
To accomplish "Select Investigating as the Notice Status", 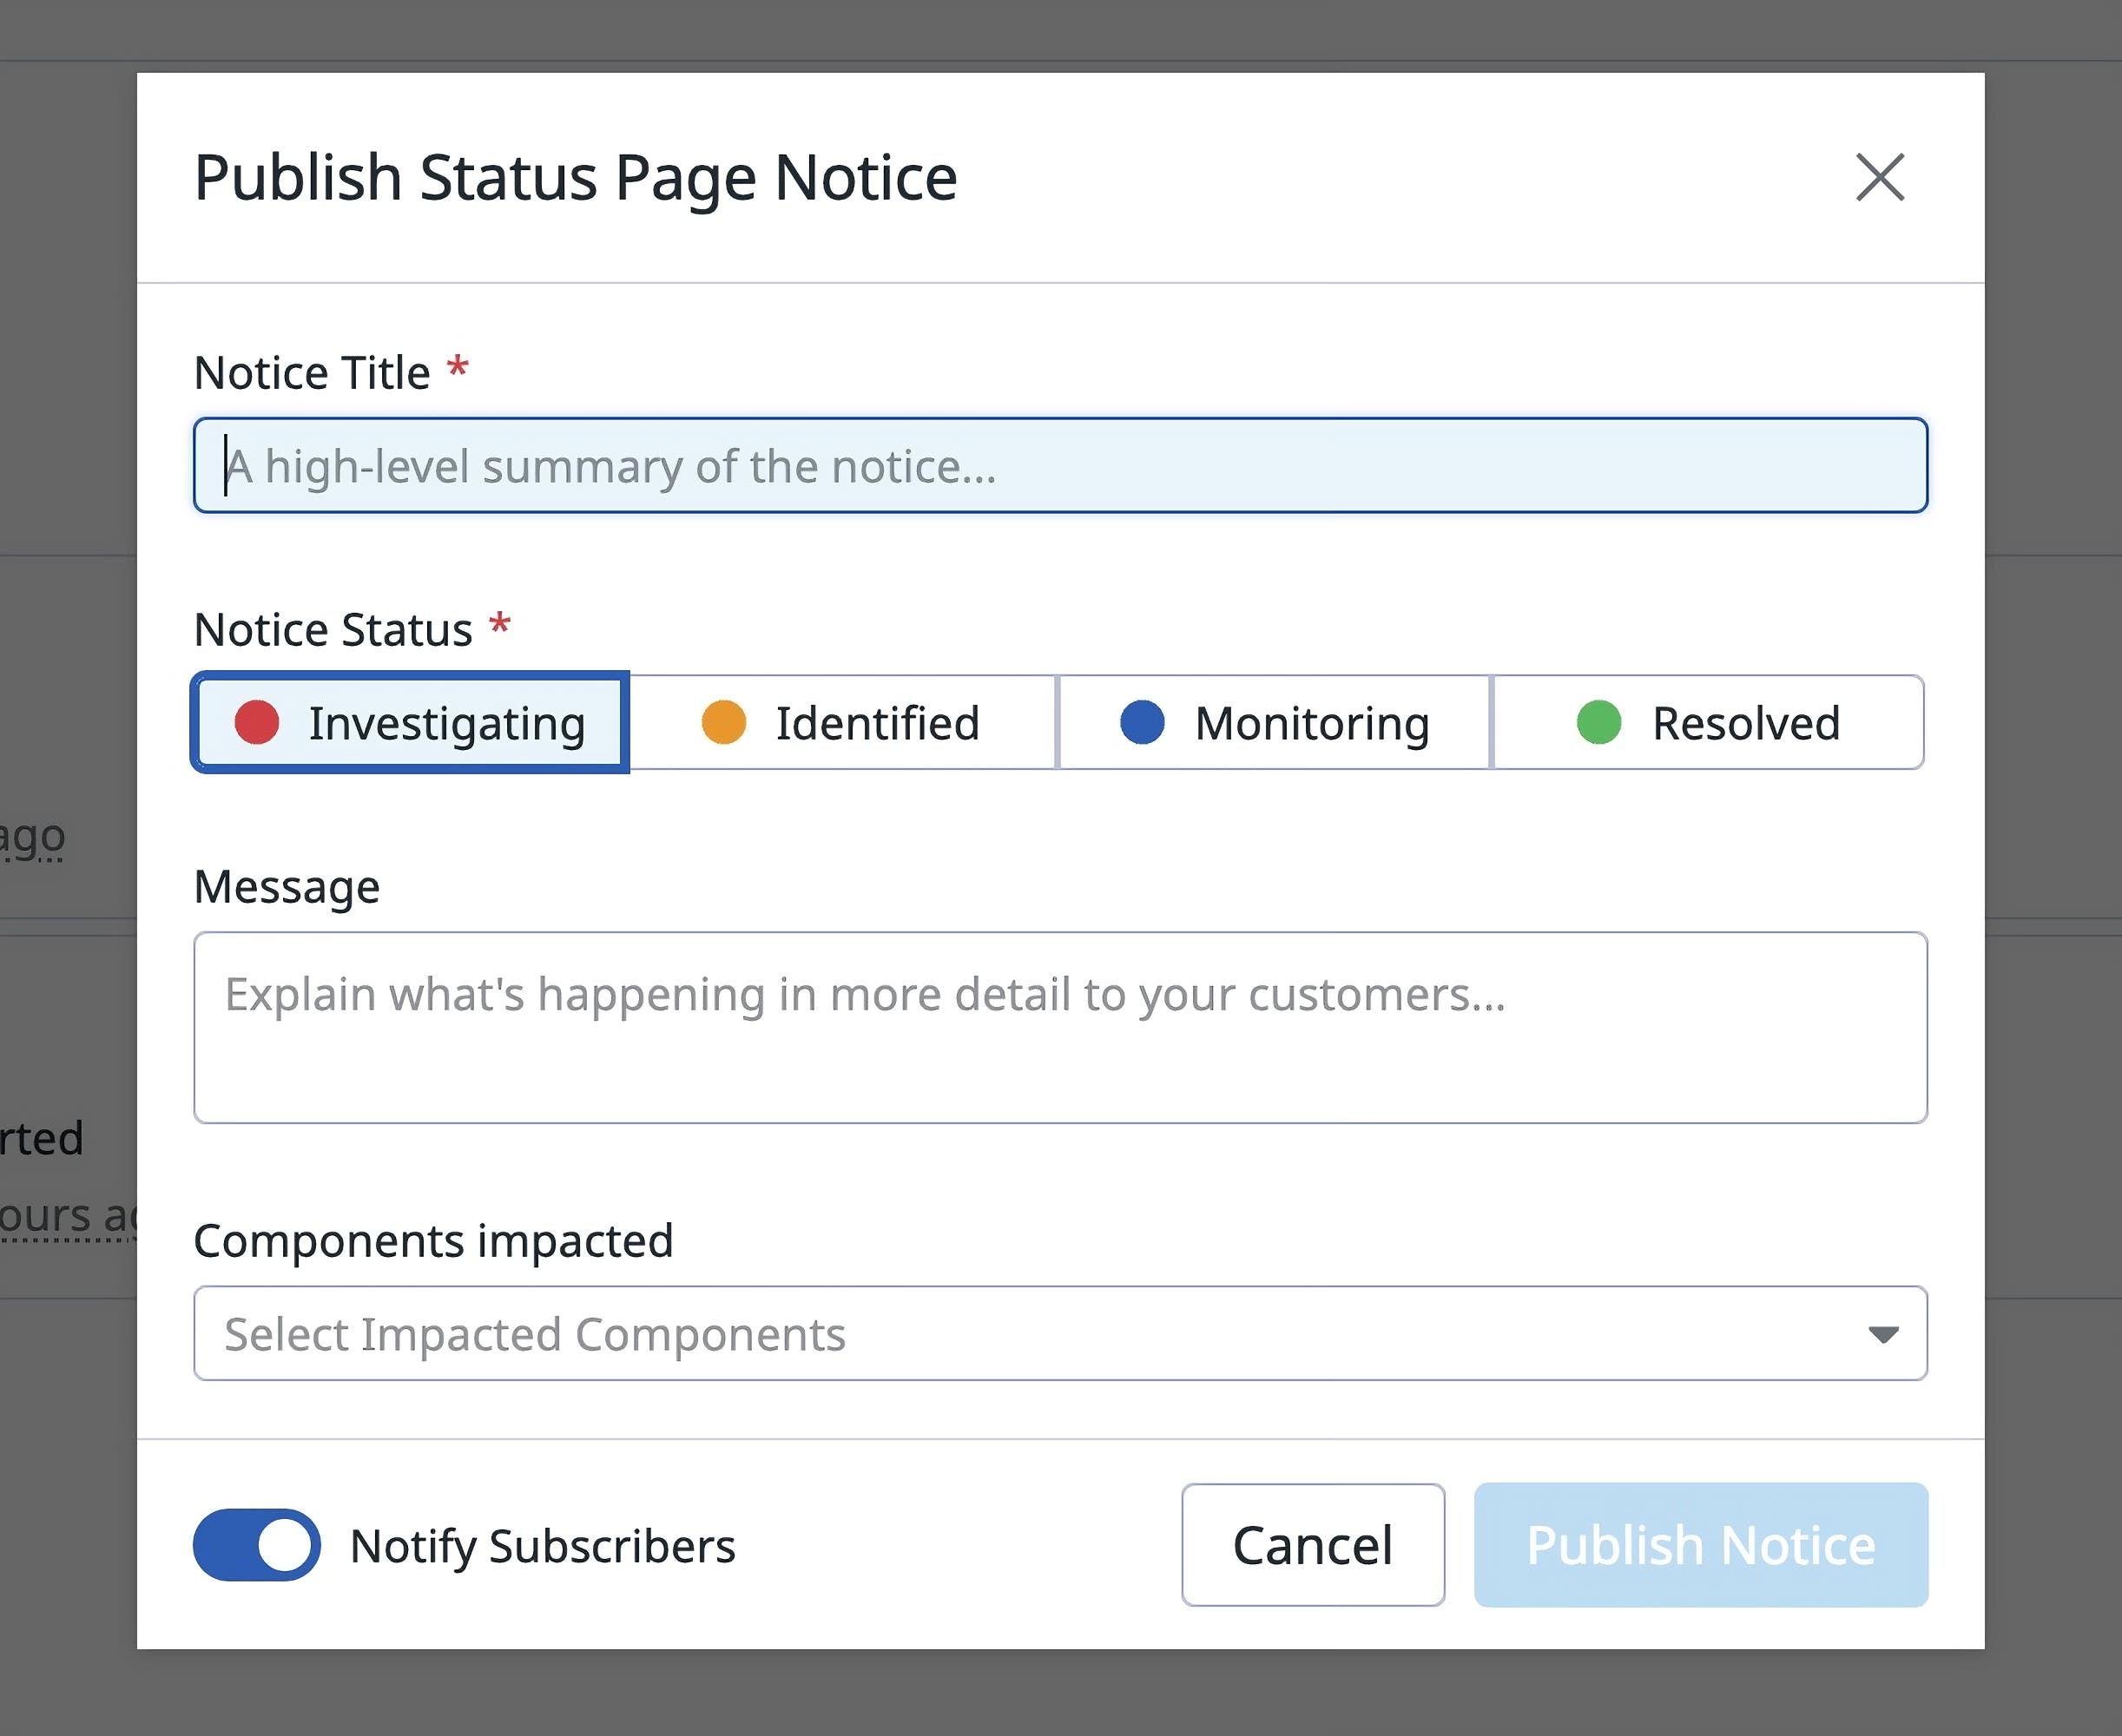I will point(410,722).
